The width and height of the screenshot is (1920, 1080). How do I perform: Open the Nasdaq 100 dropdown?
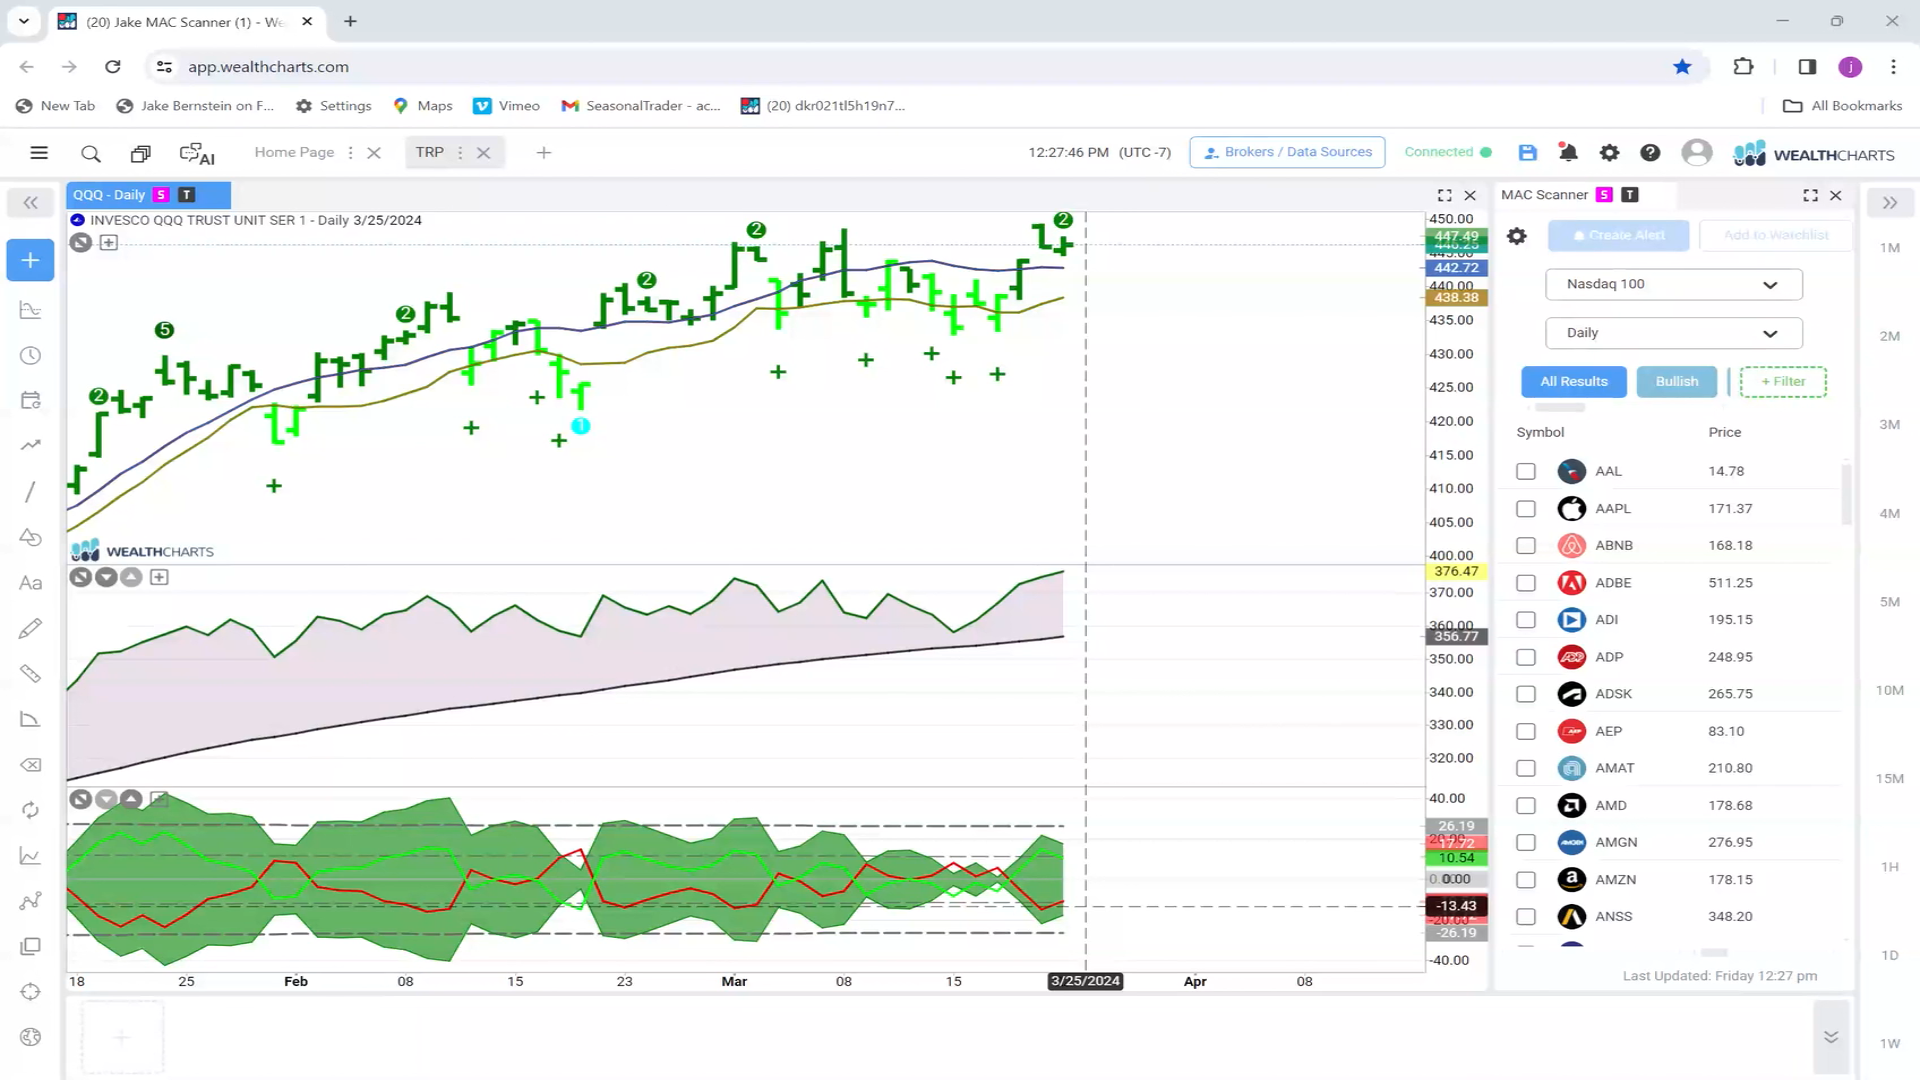click(x=1673, y=284)
